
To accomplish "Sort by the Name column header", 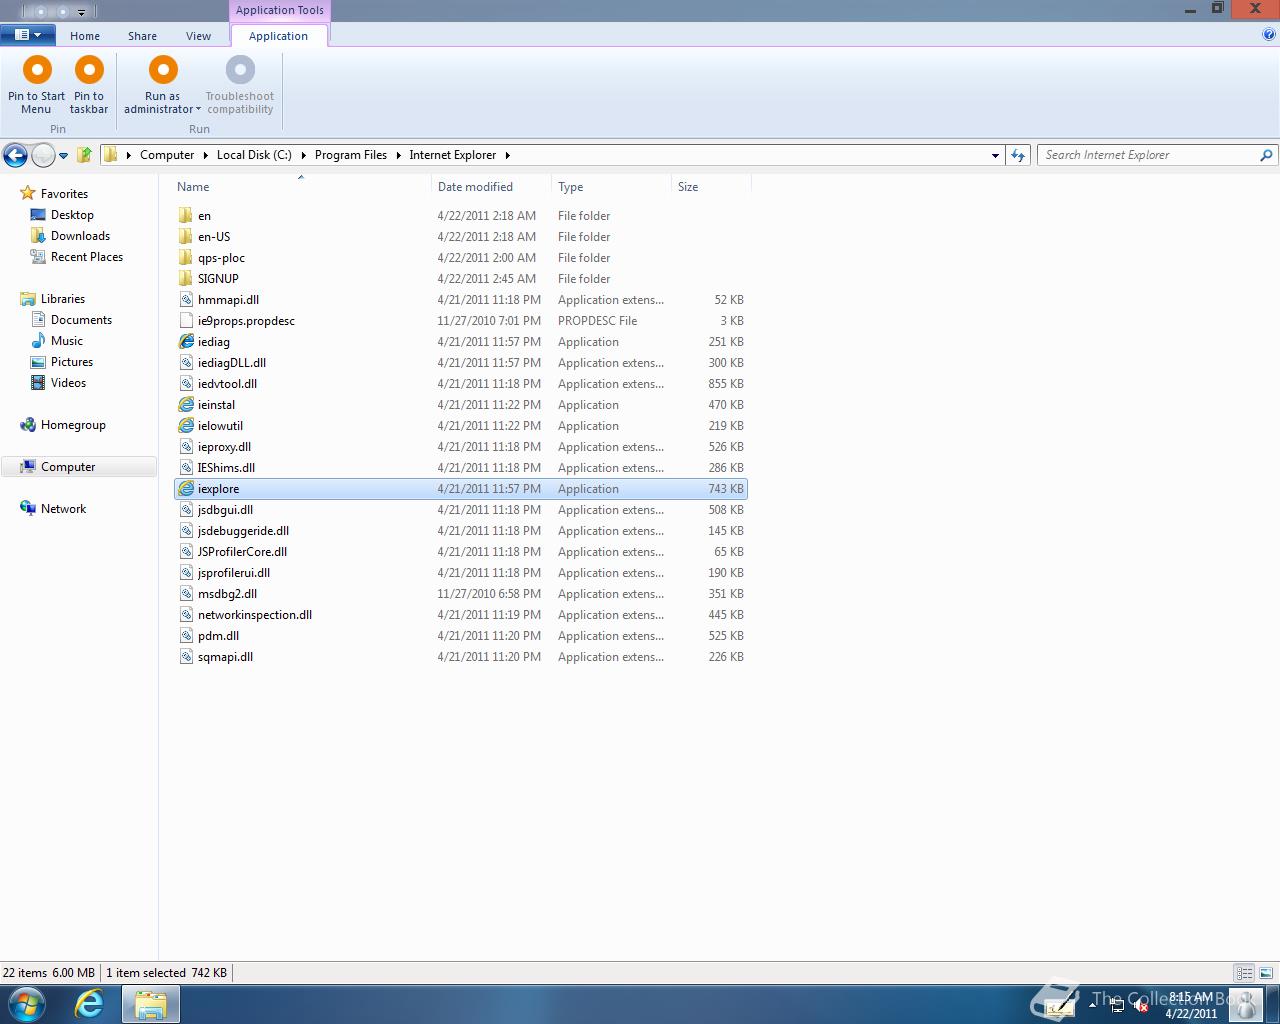I will [x=301, y=187].
